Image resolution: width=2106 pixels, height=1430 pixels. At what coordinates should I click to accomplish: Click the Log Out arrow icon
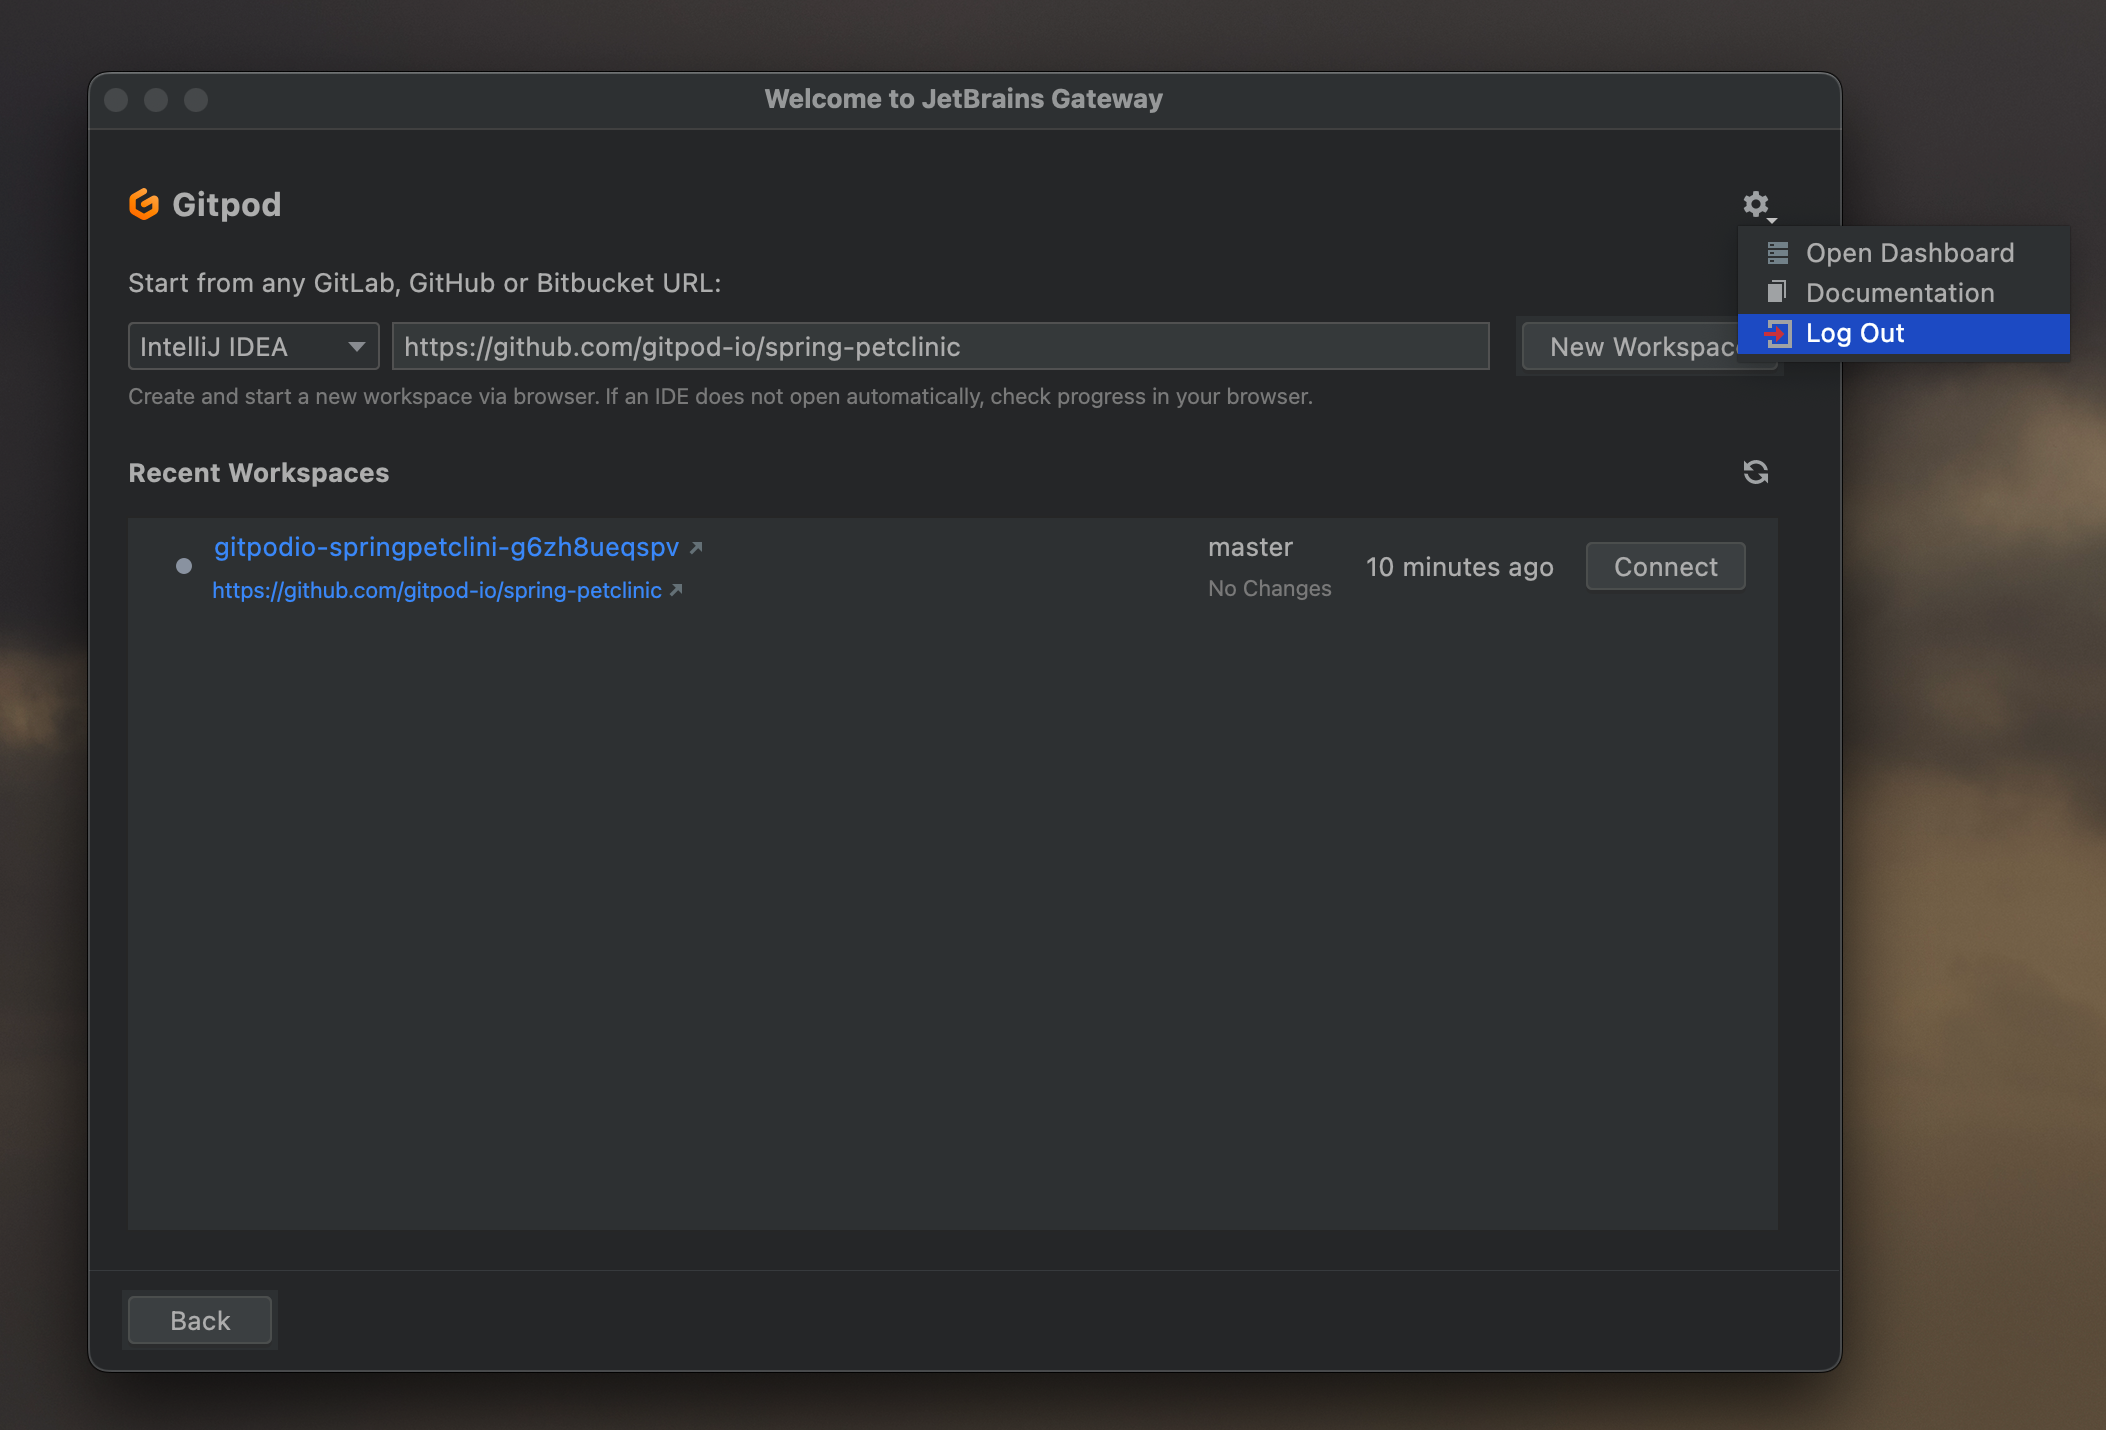click(1777, 334)
